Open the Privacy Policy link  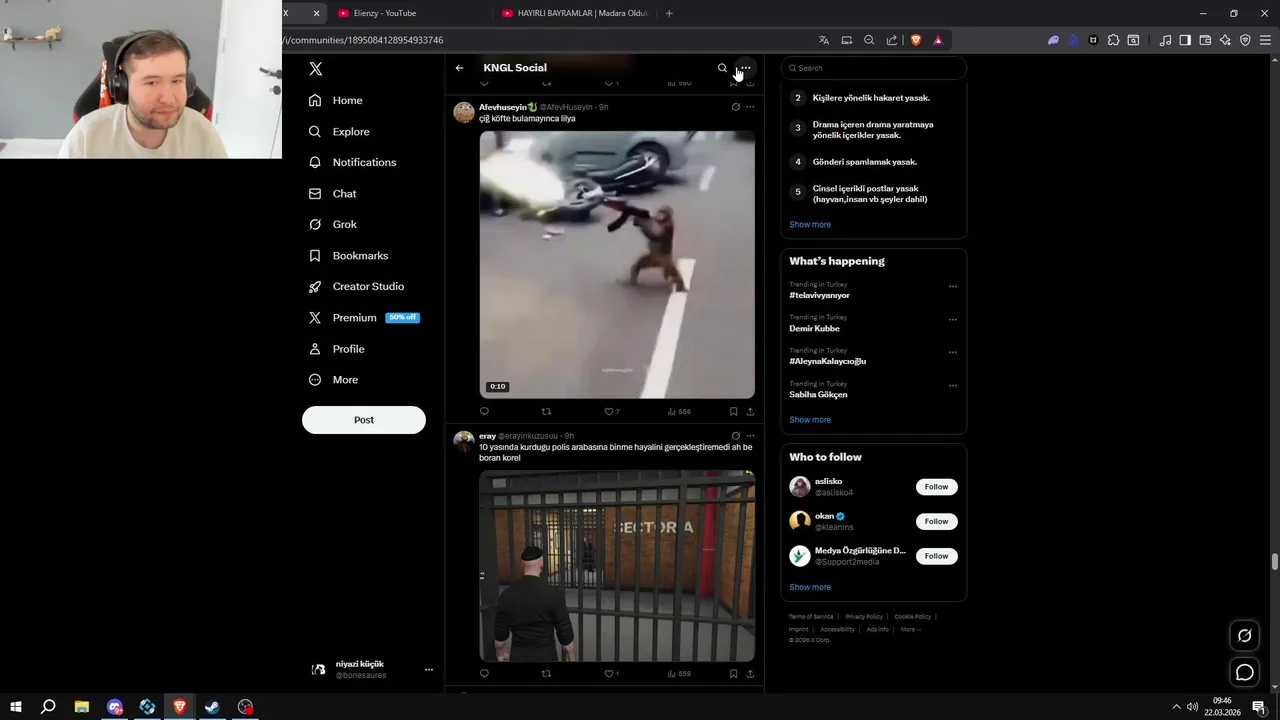point(864,617)
